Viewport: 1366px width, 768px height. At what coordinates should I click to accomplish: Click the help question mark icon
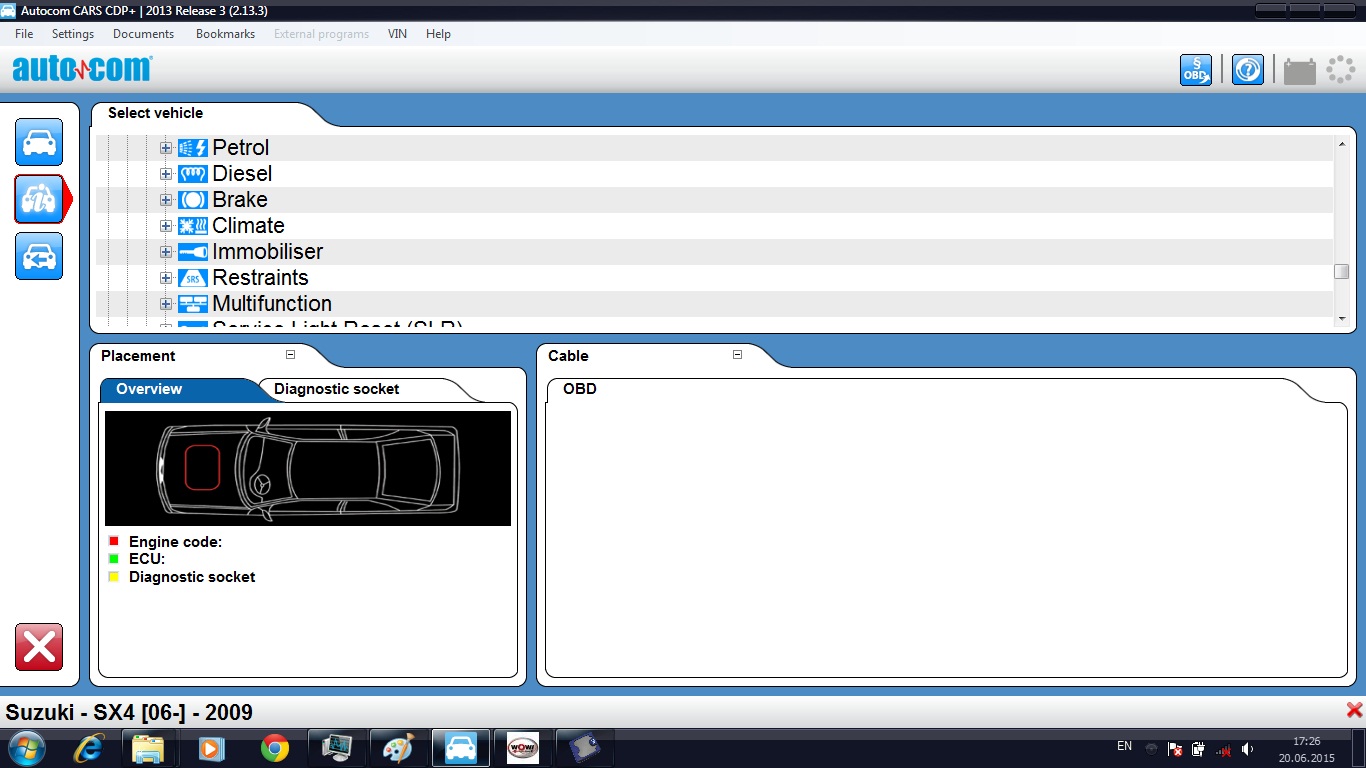[x=1248, y=70]
